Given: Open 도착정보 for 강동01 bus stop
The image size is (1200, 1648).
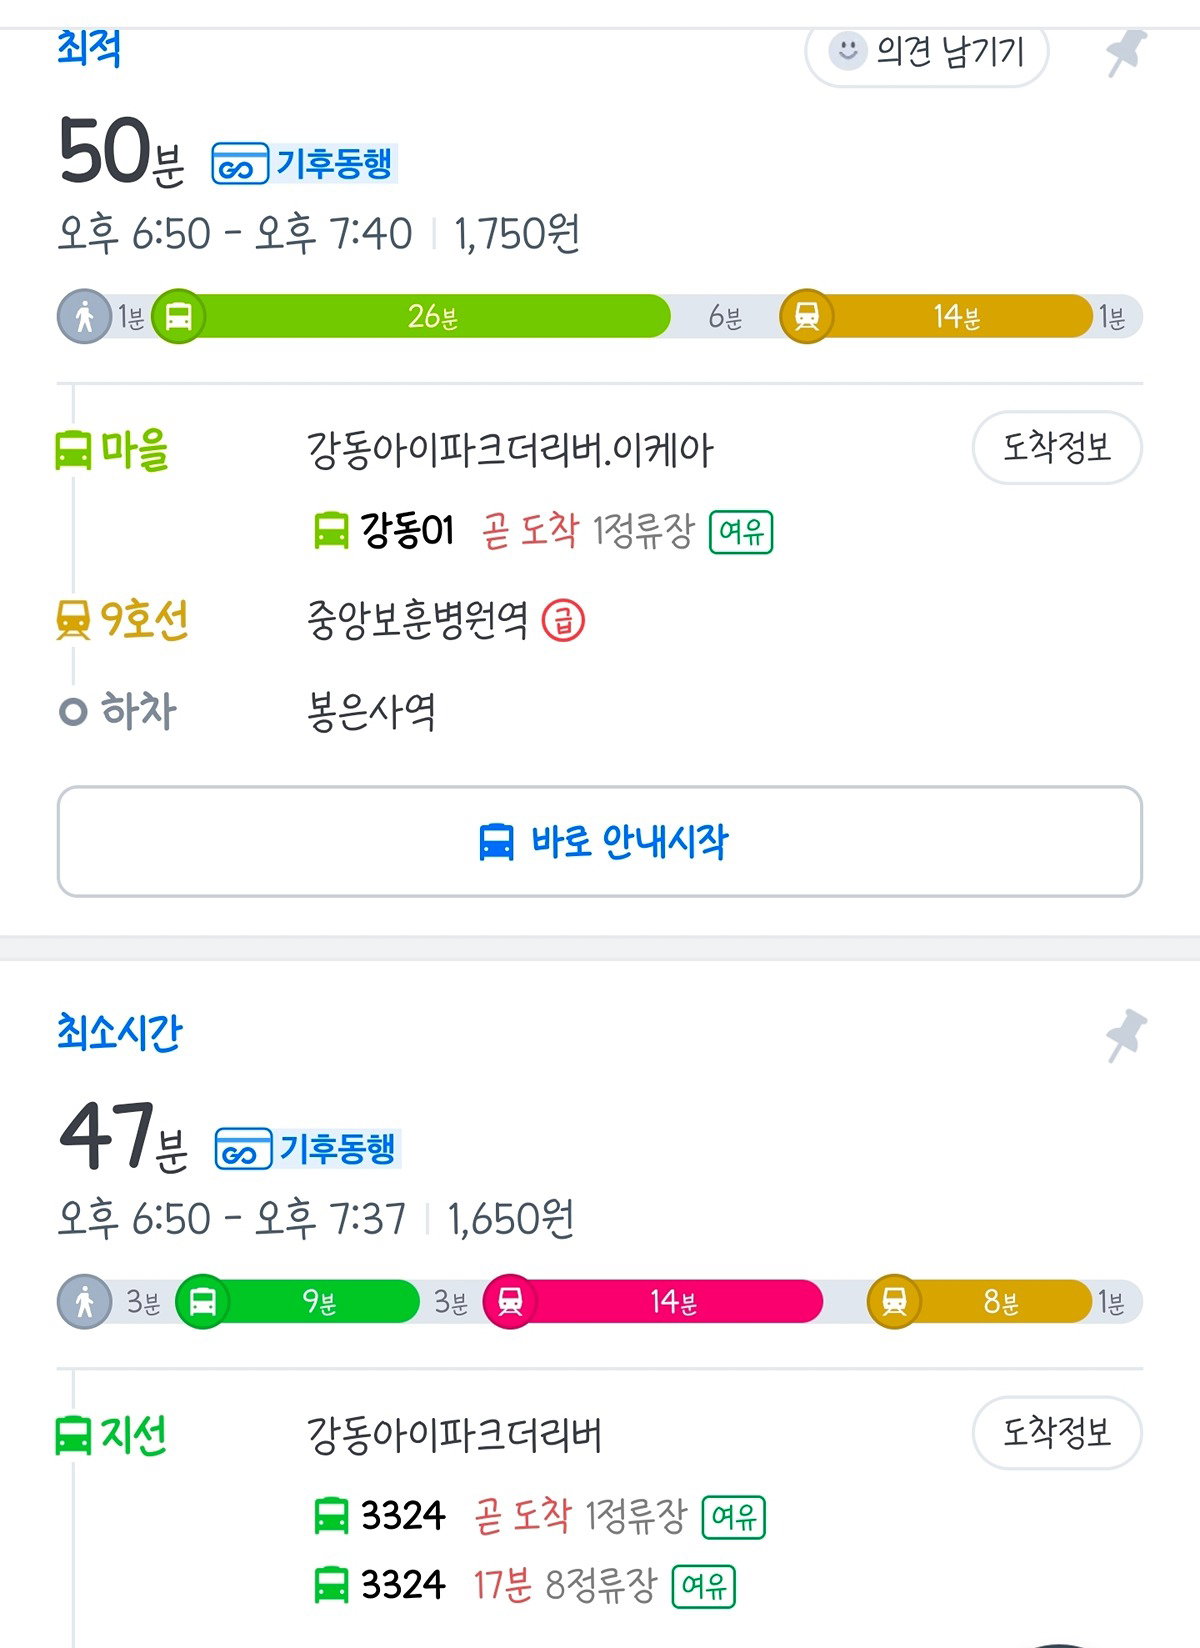Looking at the screenshot, I should pyautogui.click(x=1057, y=447).
